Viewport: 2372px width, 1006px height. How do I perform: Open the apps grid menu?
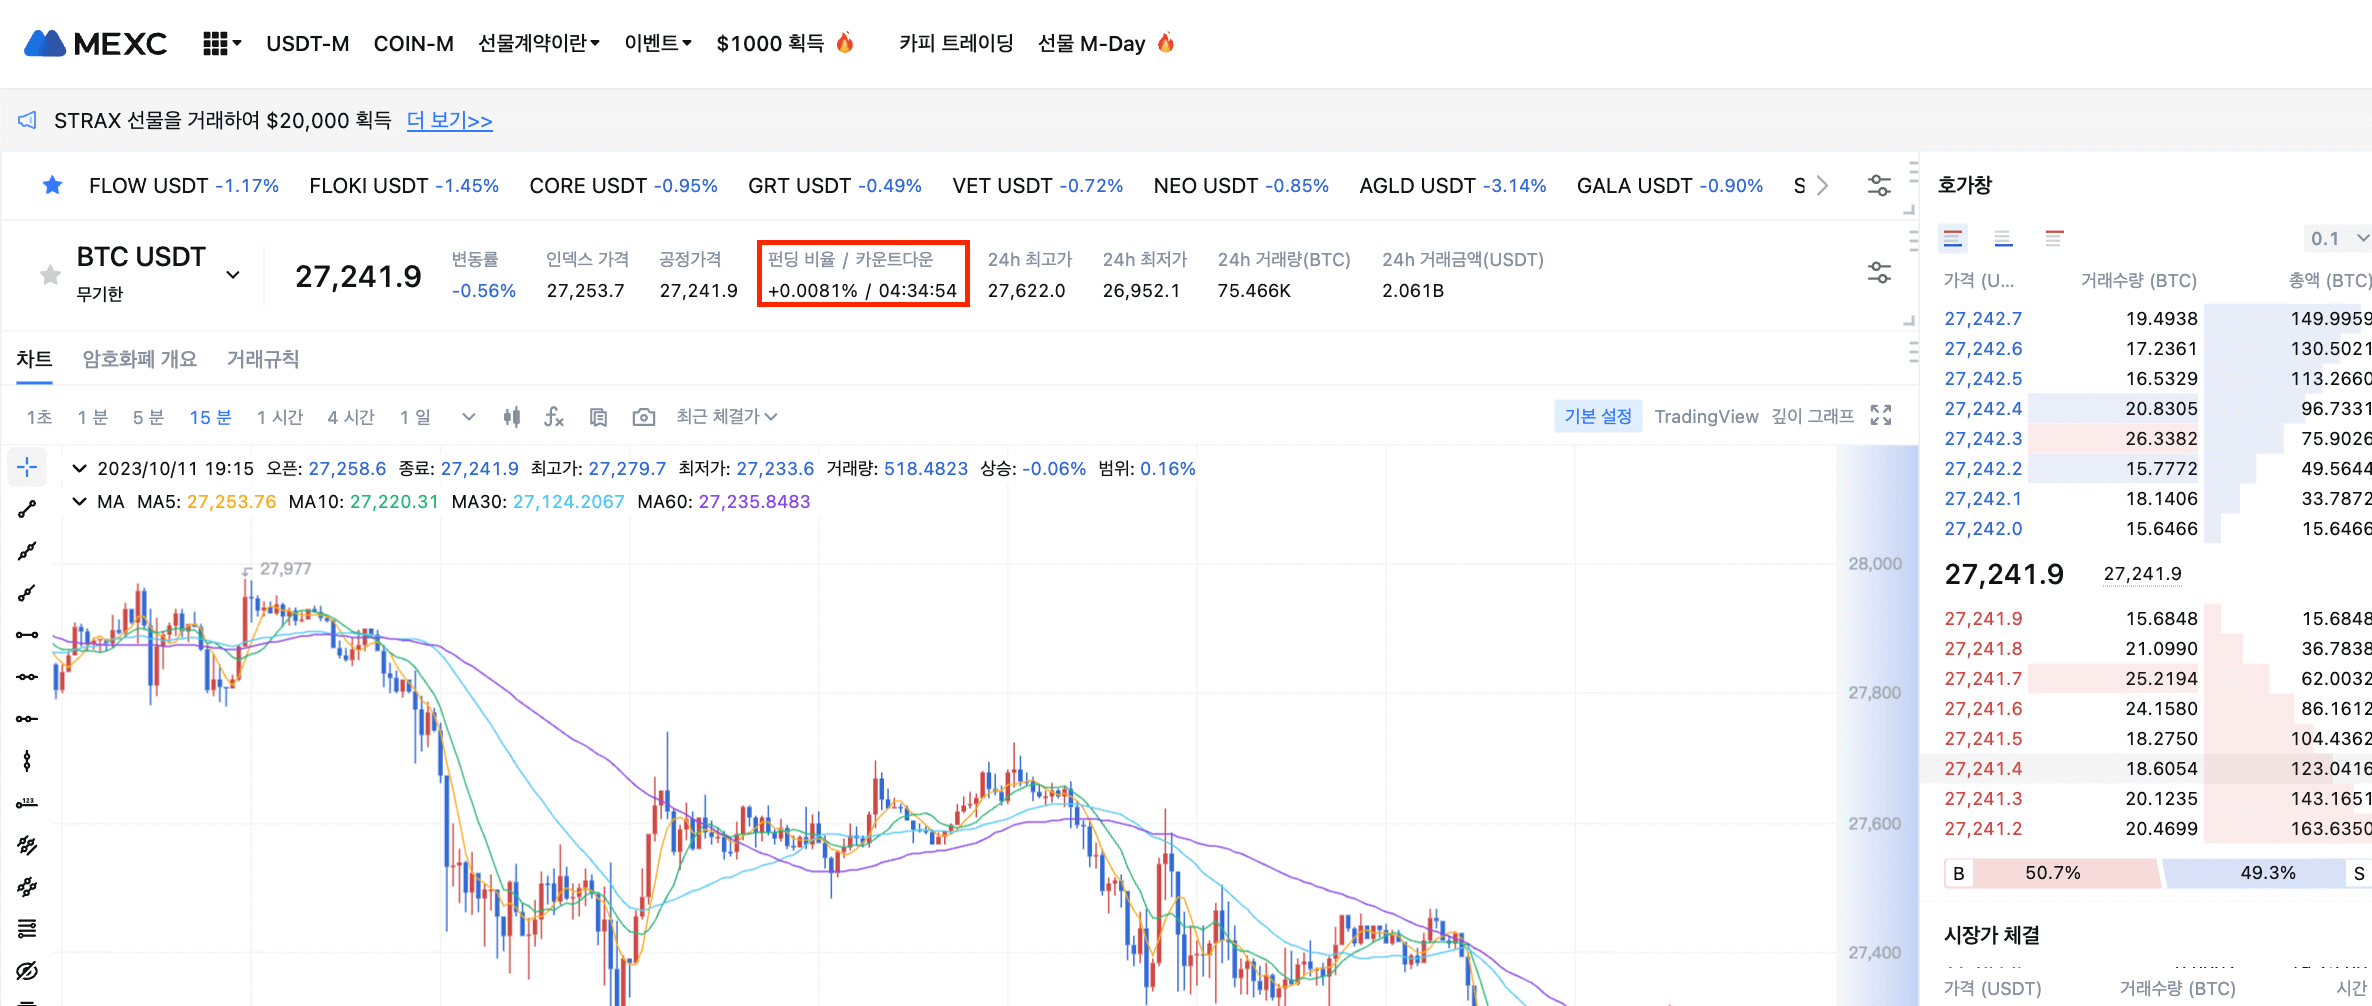coord(220,44)
